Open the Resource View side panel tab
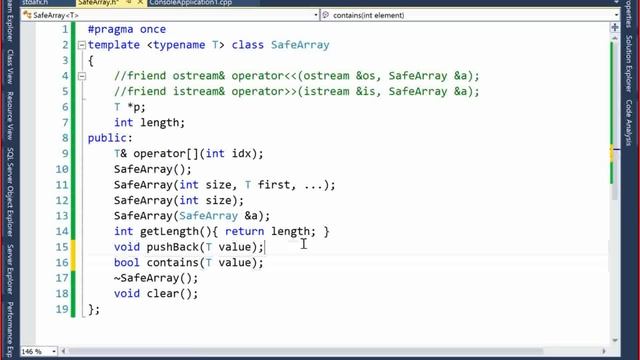Image resolution: width=640 pixels, height=360 pixels. (10, 116)
